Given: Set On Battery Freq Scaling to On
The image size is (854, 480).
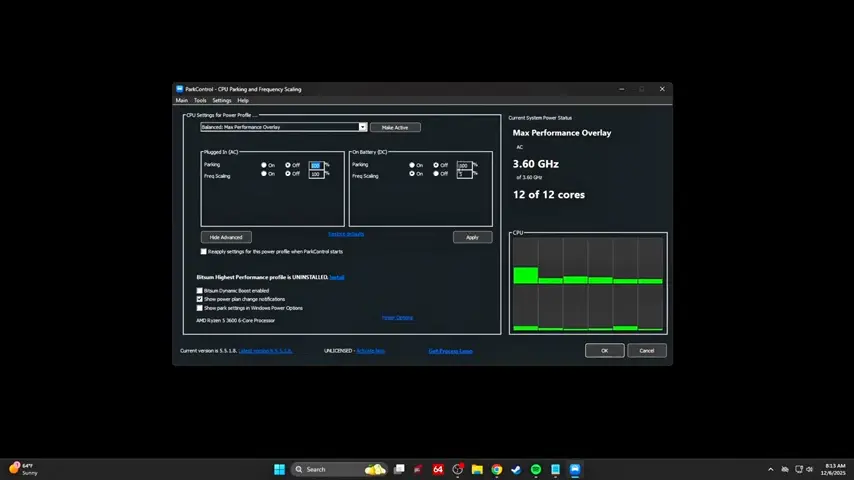Looking at the screenshot, I should click(x=412, y=174).
